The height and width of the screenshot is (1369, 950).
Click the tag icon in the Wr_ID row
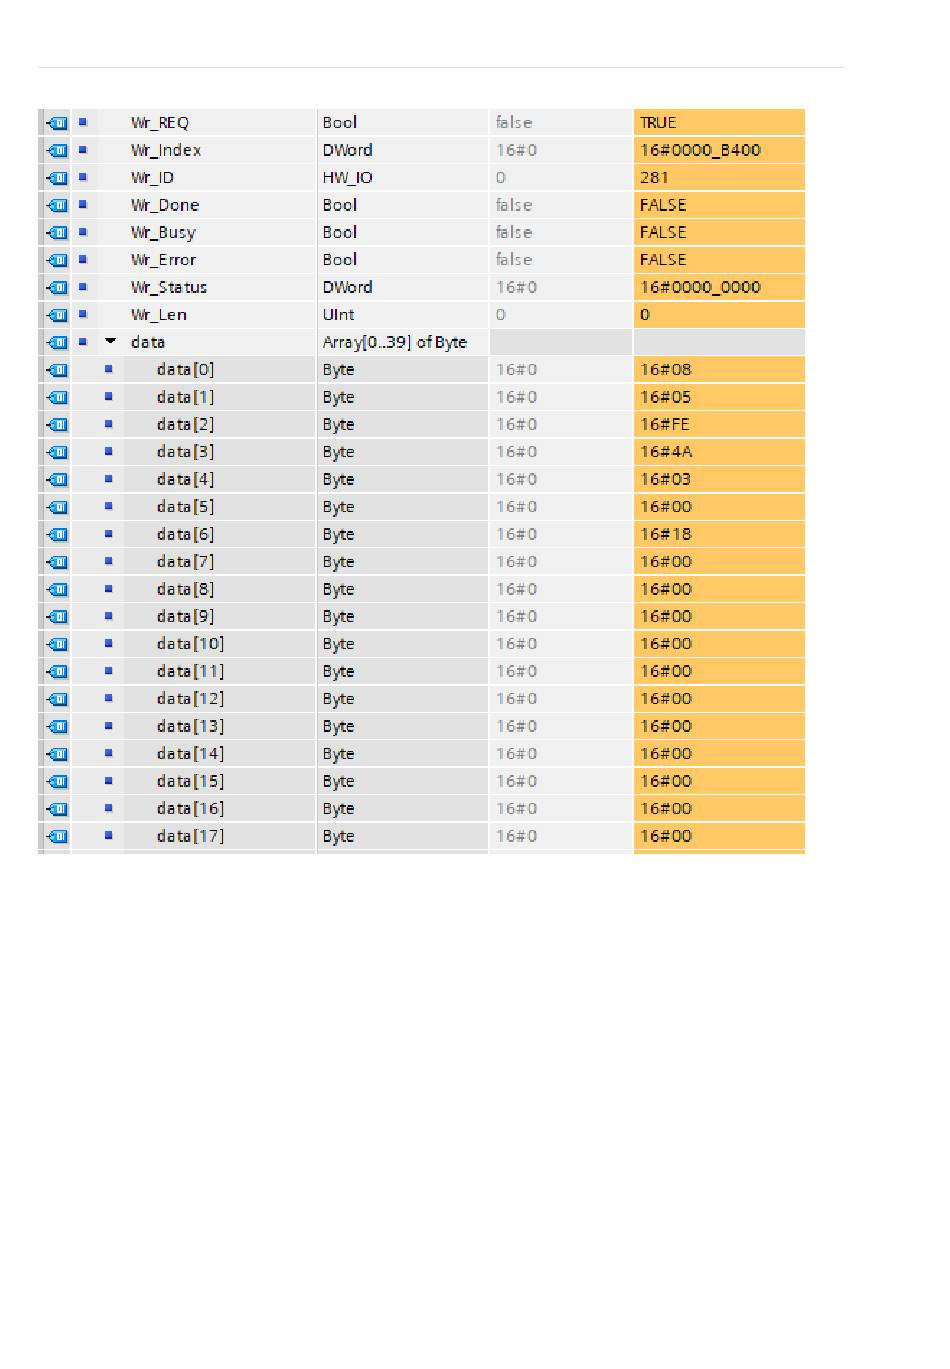tap(57, 178)
